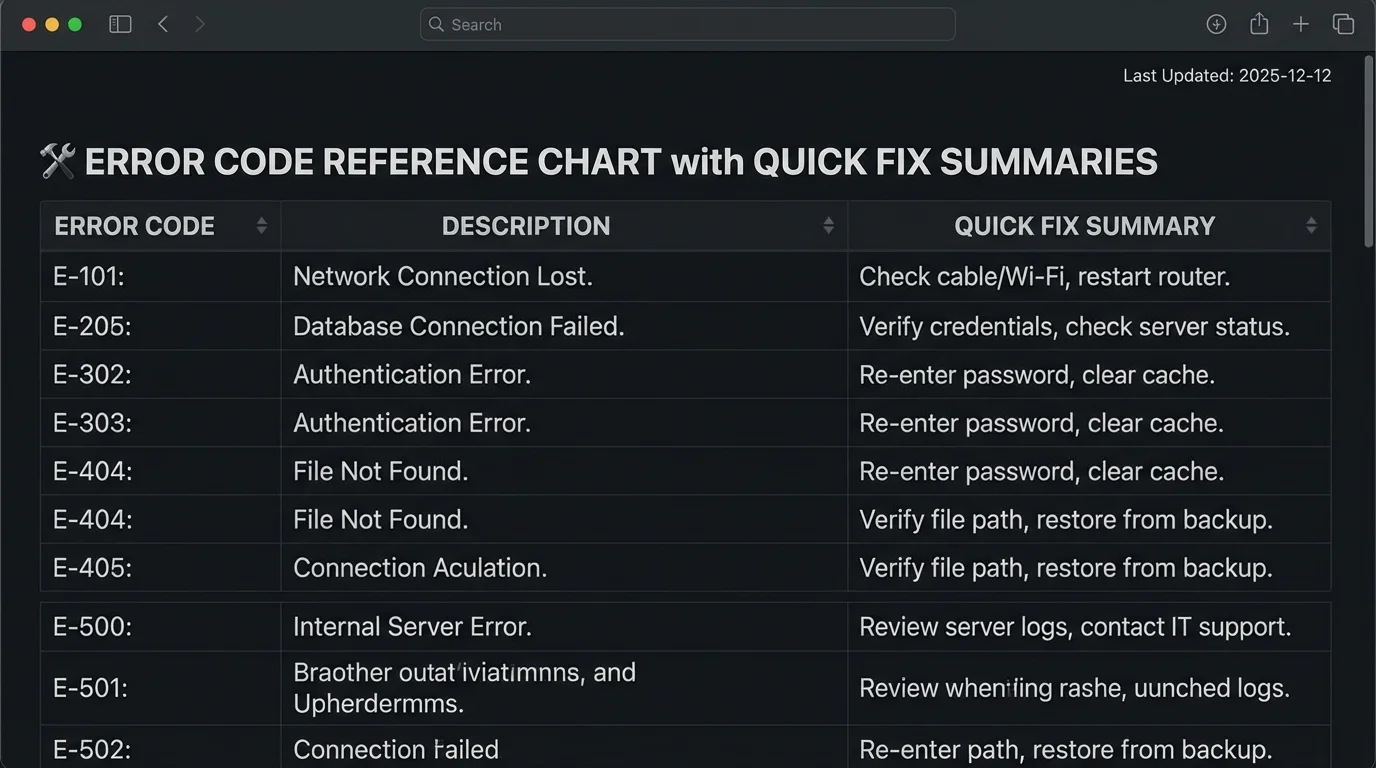Select the E-101 error code cell

coord(89,277)
